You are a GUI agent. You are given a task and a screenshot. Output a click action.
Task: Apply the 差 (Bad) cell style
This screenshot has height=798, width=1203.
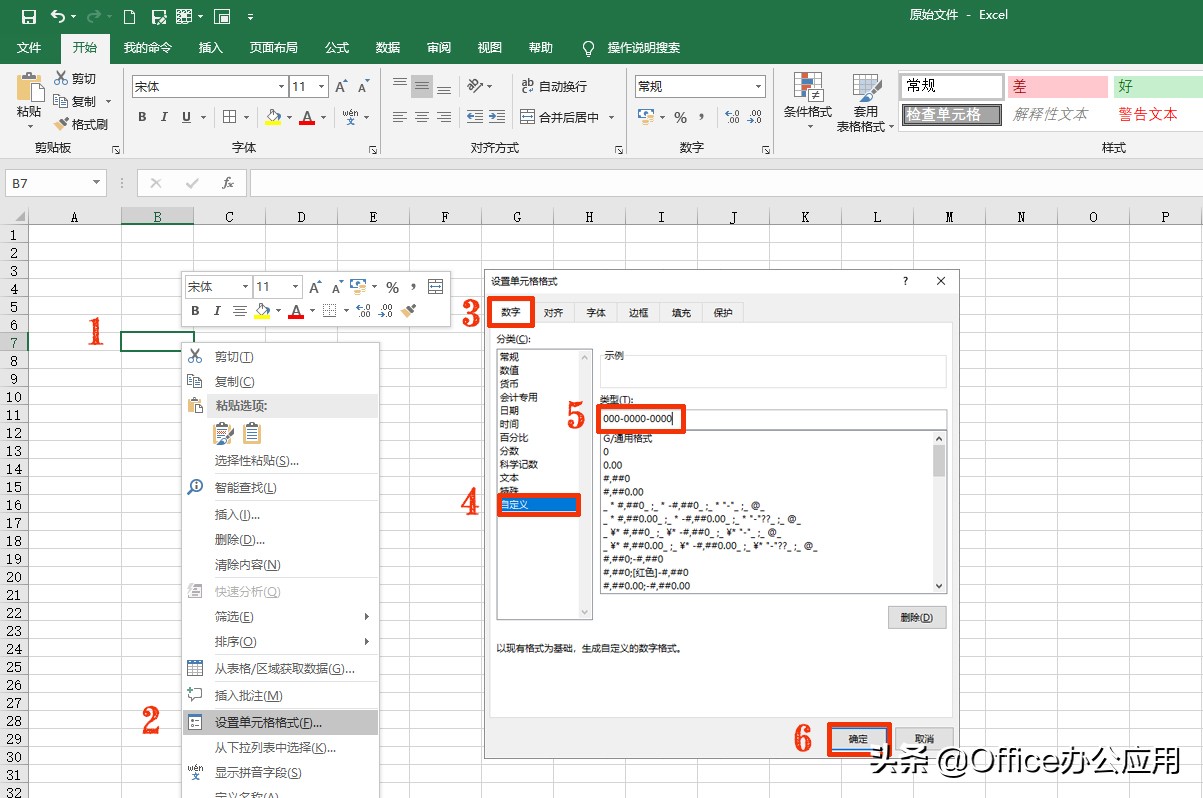tap(1057, 87)
